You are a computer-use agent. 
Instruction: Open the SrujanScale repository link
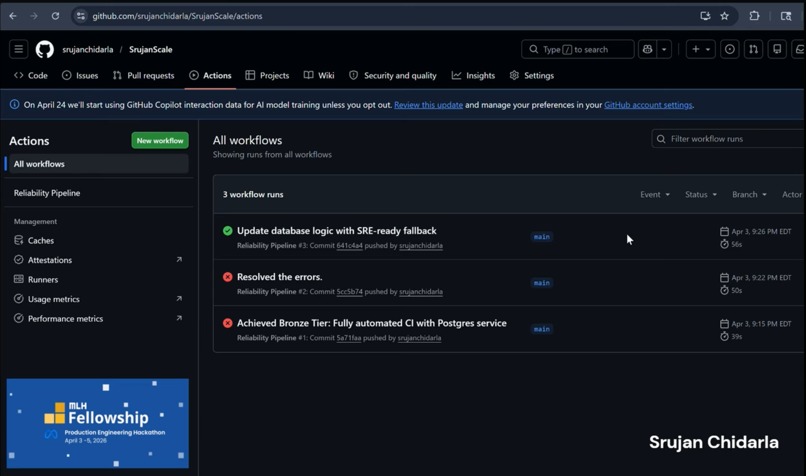pyautogui.click(x=151, y=49)
